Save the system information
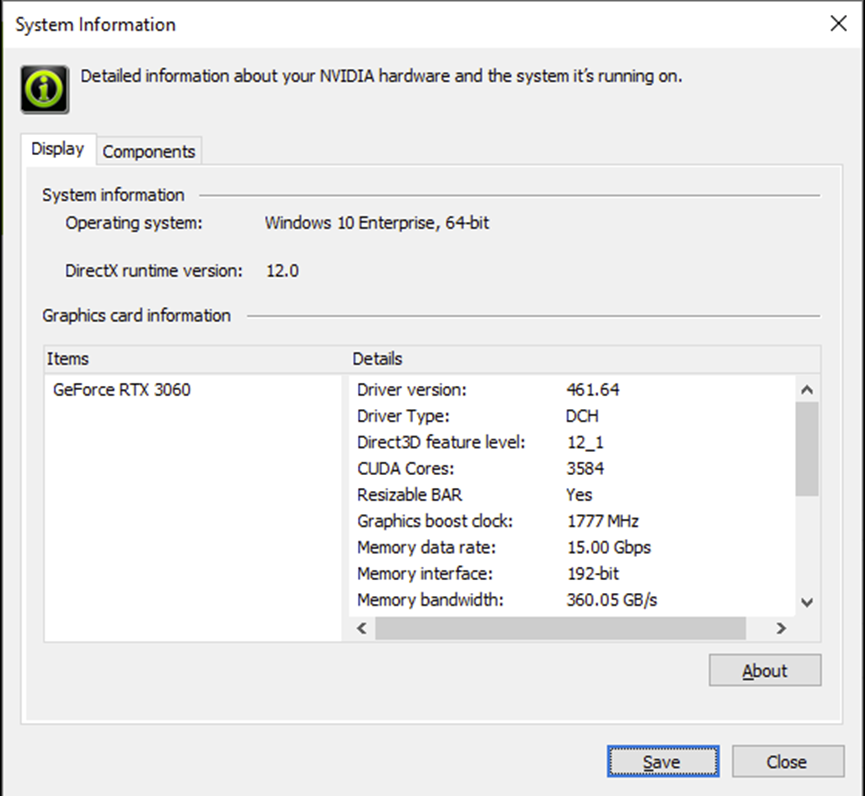 [x=661, y=762]
